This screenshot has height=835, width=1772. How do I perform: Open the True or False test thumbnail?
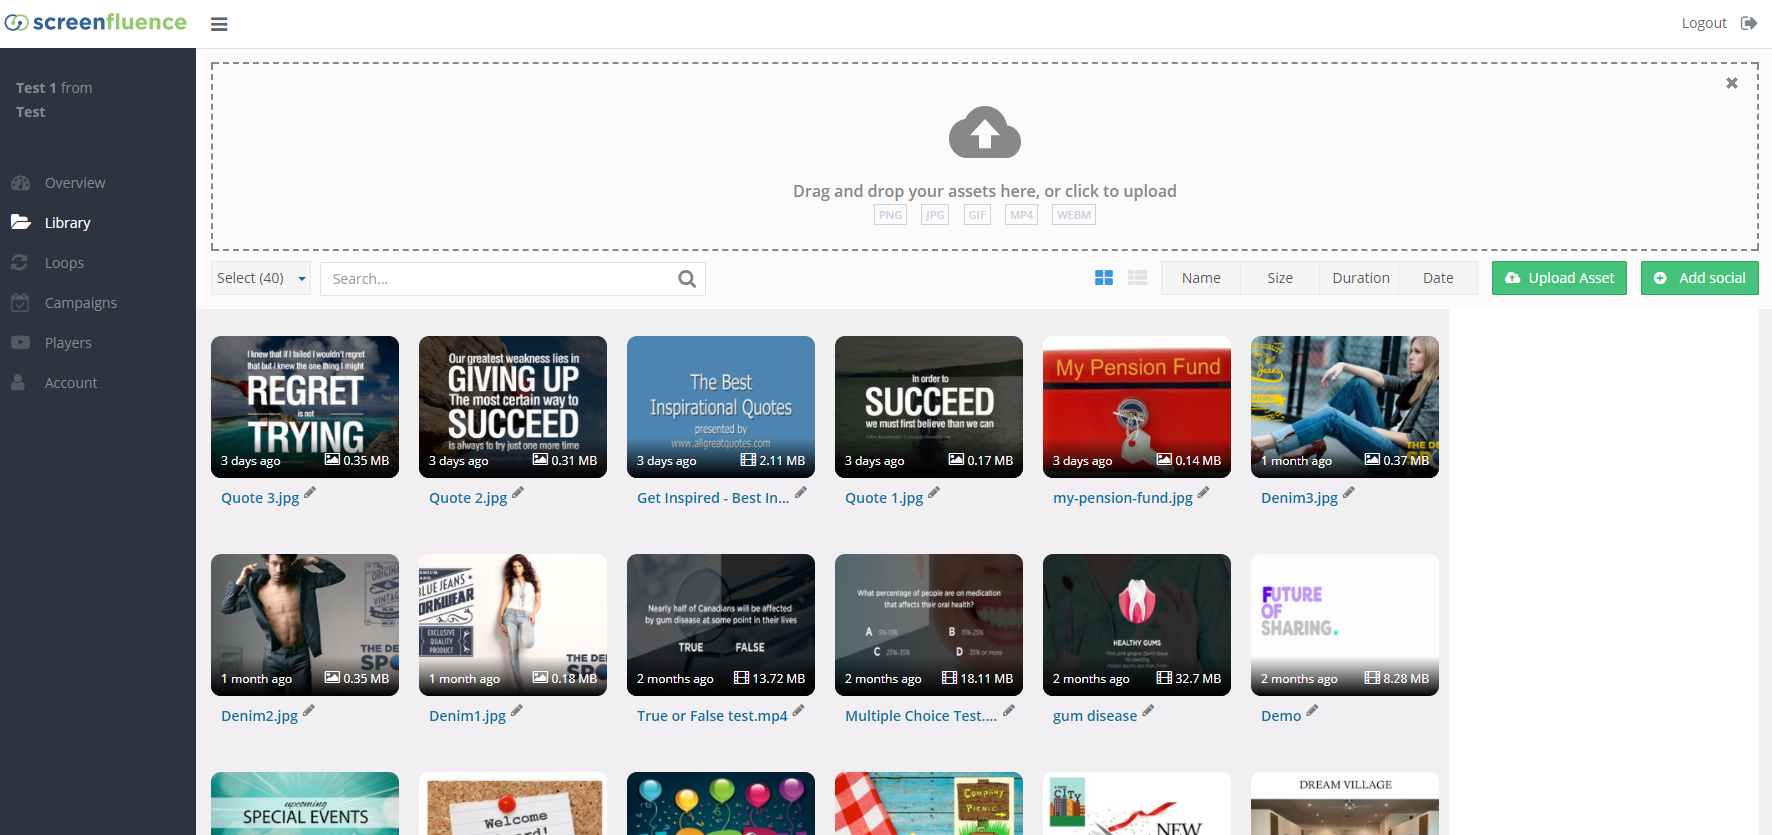click(x=721, y=625)
